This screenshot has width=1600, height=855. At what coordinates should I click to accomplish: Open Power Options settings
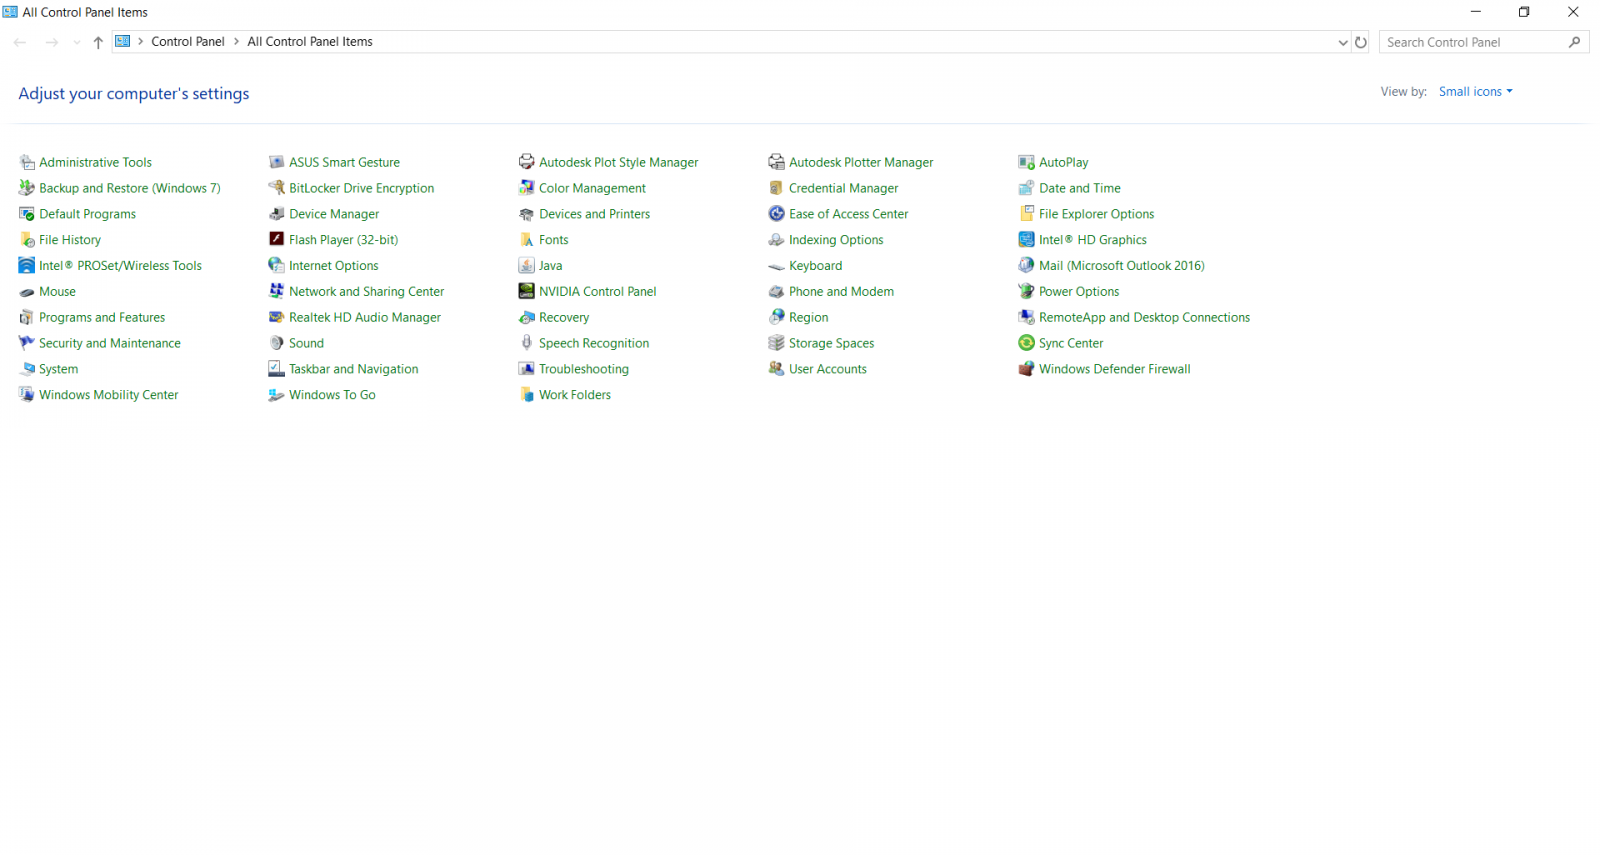click(1079, 291)
